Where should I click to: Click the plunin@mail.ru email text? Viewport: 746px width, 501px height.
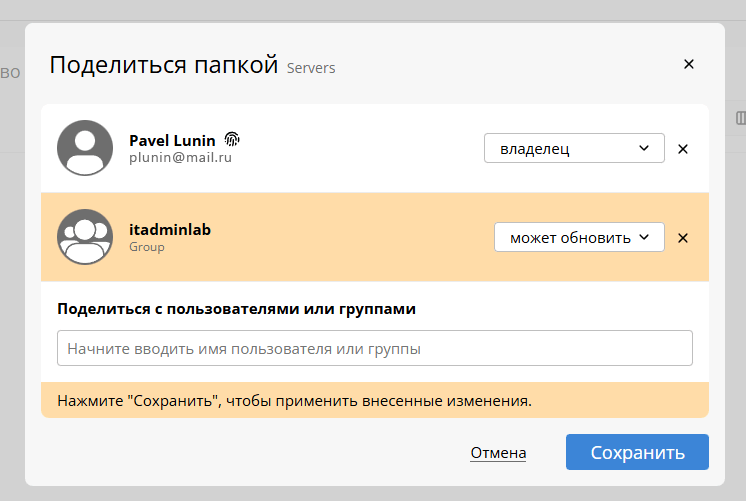[180, 157]
